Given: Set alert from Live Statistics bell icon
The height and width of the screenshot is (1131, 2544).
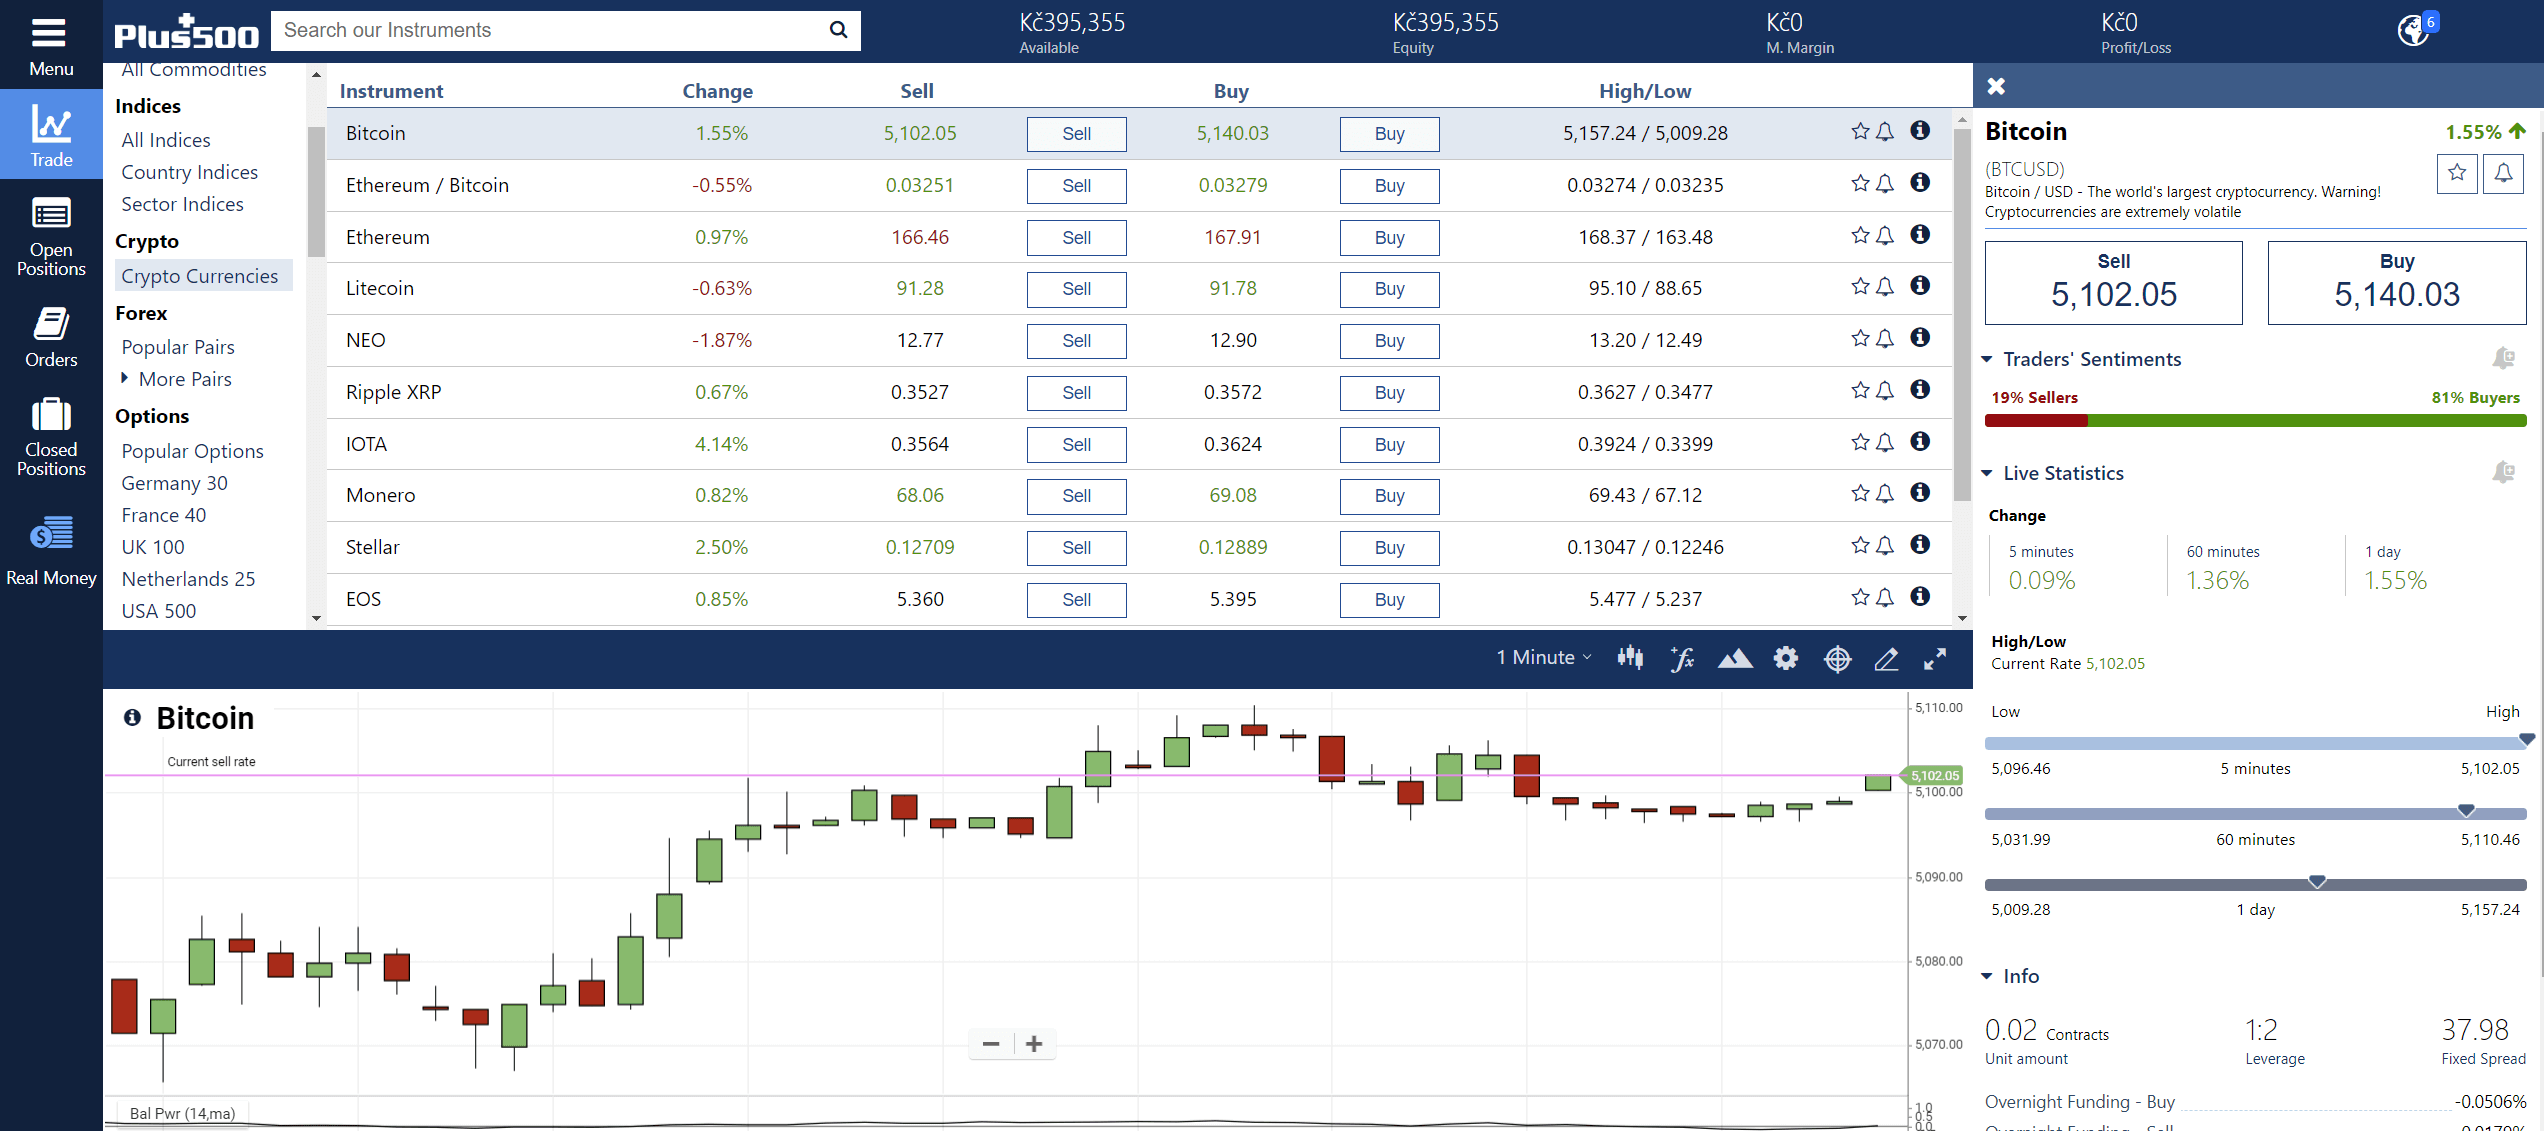Looking at the screenshot, I should click(x=2503, y=472).
